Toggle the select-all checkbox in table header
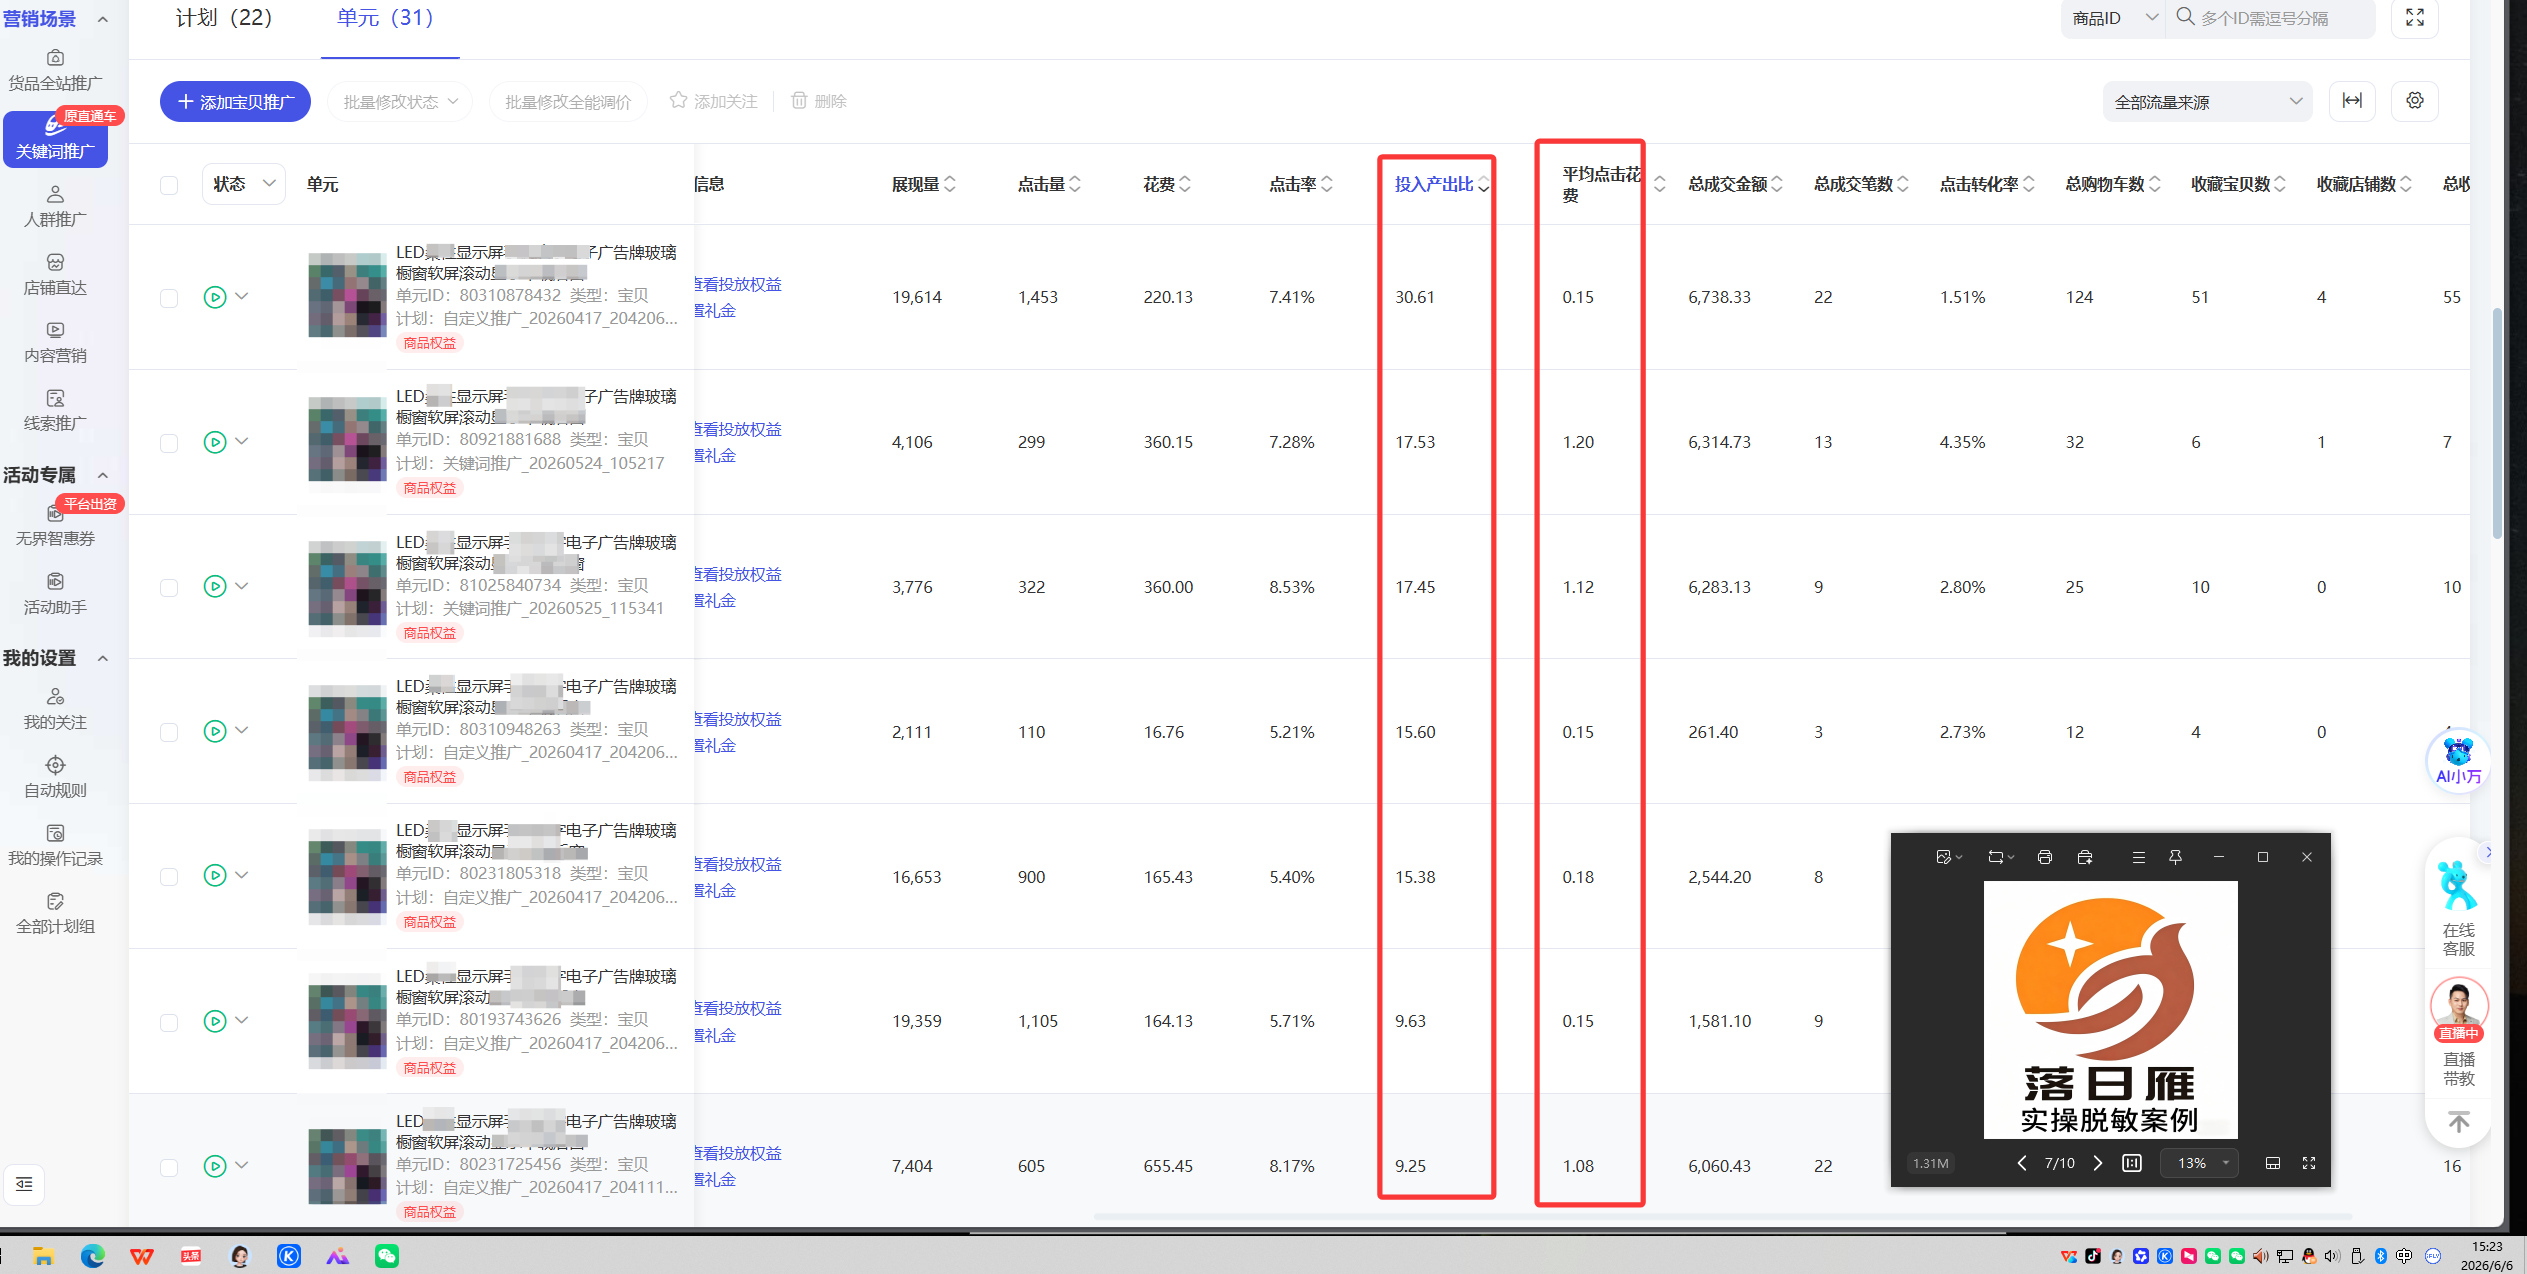 169,185
